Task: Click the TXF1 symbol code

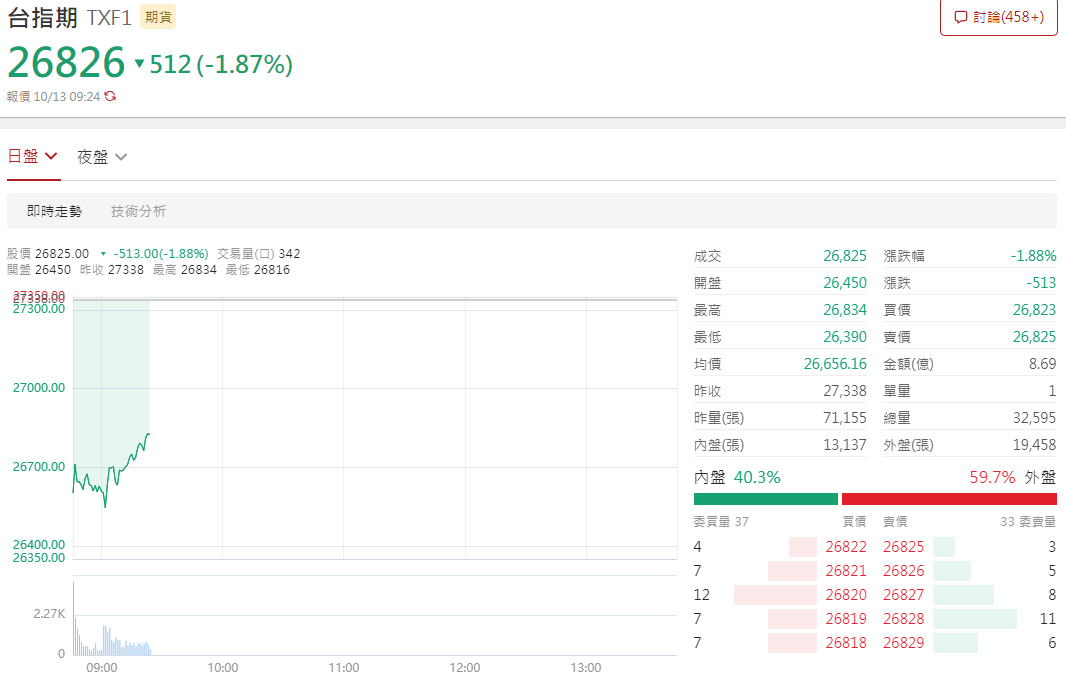Action: tap(109, 18)
